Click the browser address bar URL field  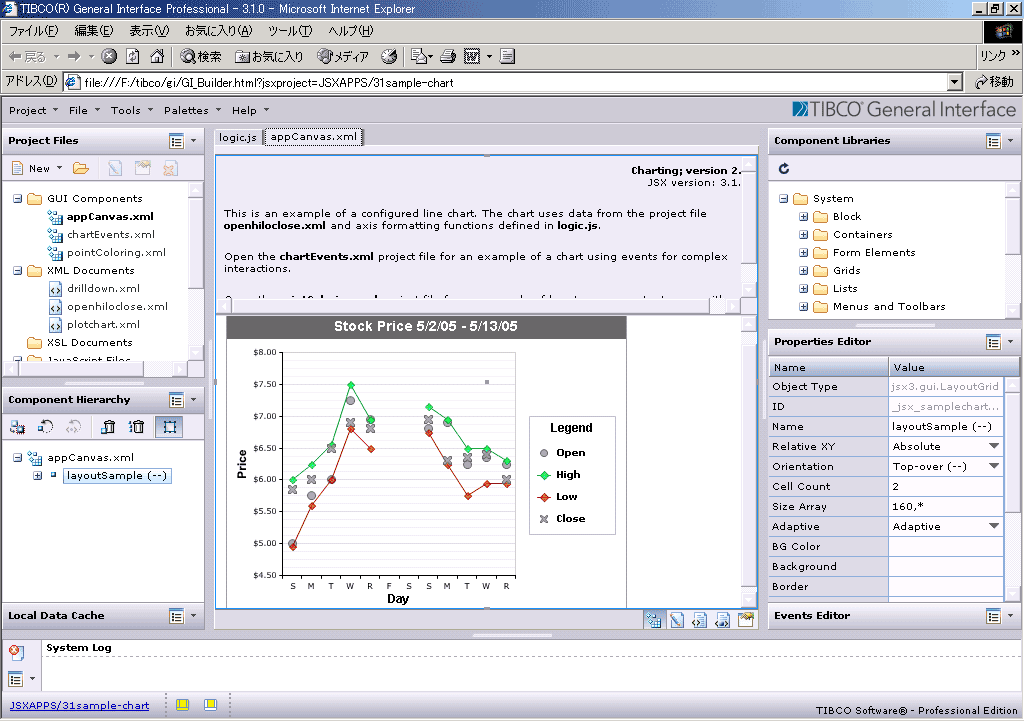tap(513, 82)
